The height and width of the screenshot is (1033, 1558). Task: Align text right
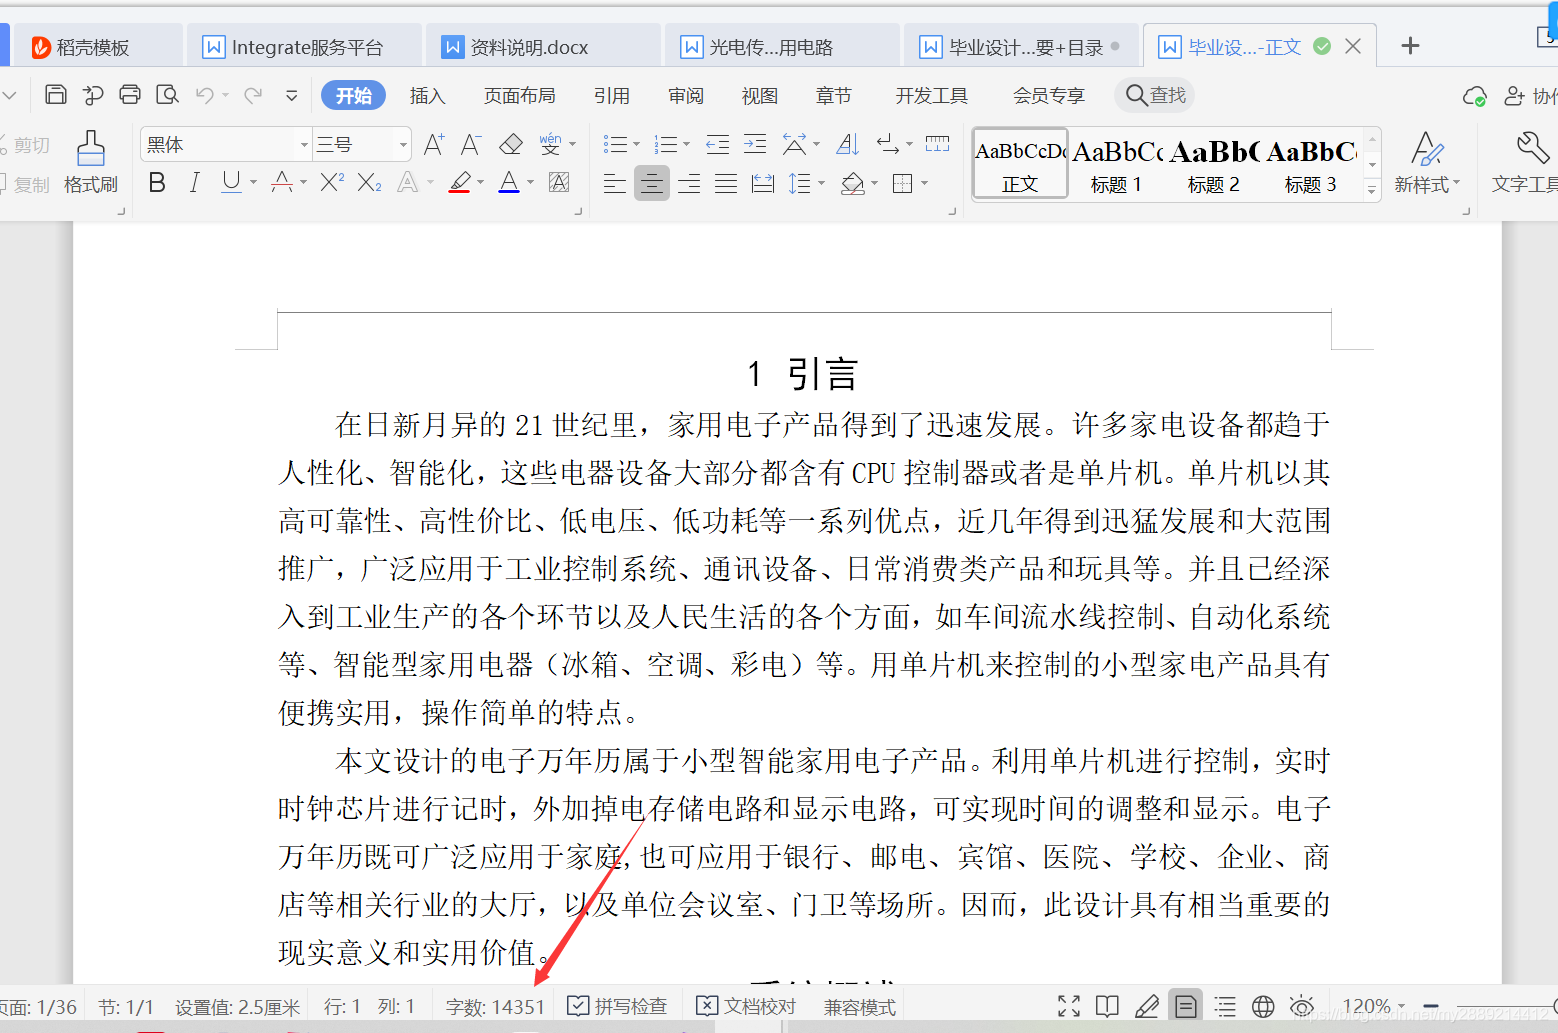pyautogui.click(x=689, y=183)
